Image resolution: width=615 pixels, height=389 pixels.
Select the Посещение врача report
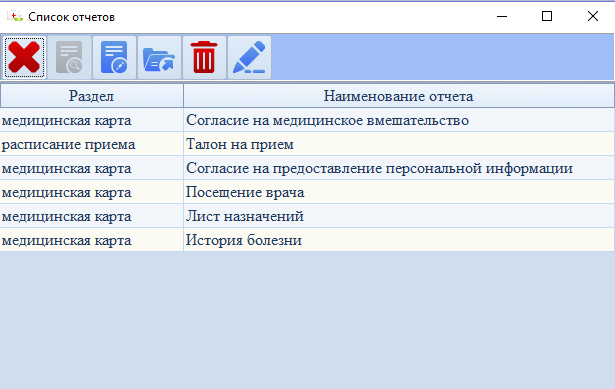click(x=398, y=192)
